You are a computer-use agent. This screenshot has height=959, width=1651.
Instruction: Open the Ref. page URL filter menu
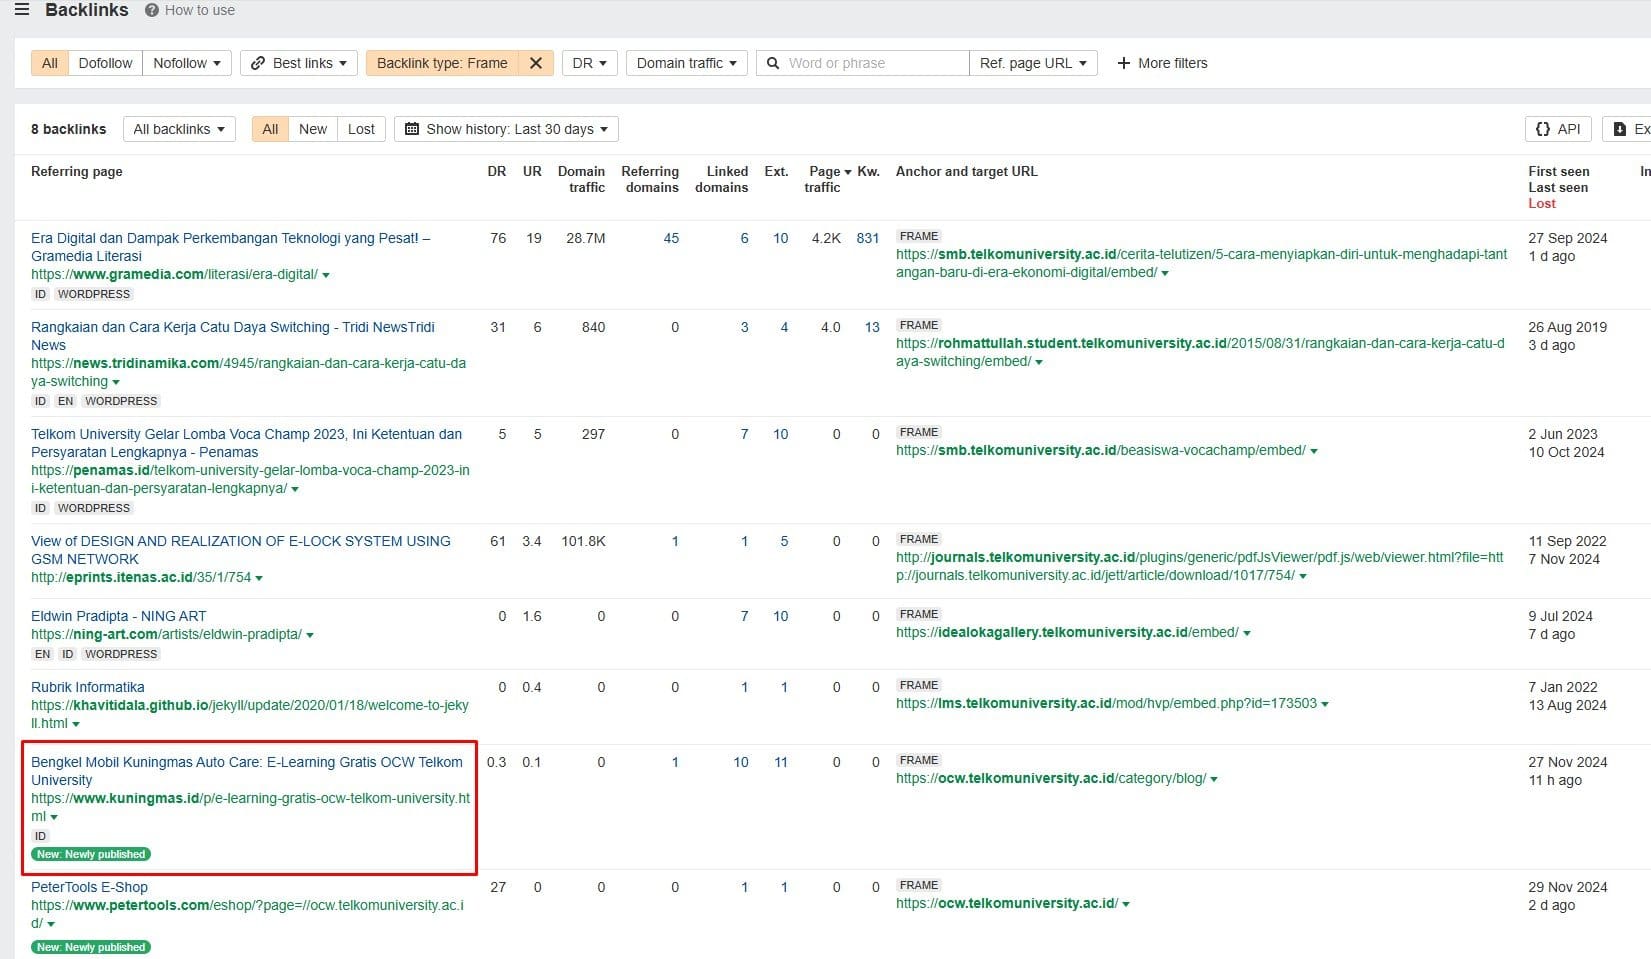(x=1033, y=62)
